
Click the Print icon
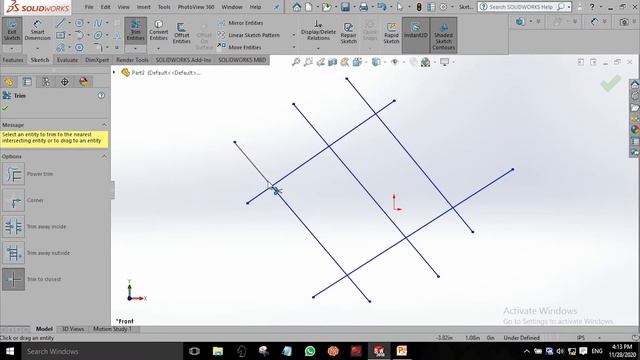click(x=363, y=7)
